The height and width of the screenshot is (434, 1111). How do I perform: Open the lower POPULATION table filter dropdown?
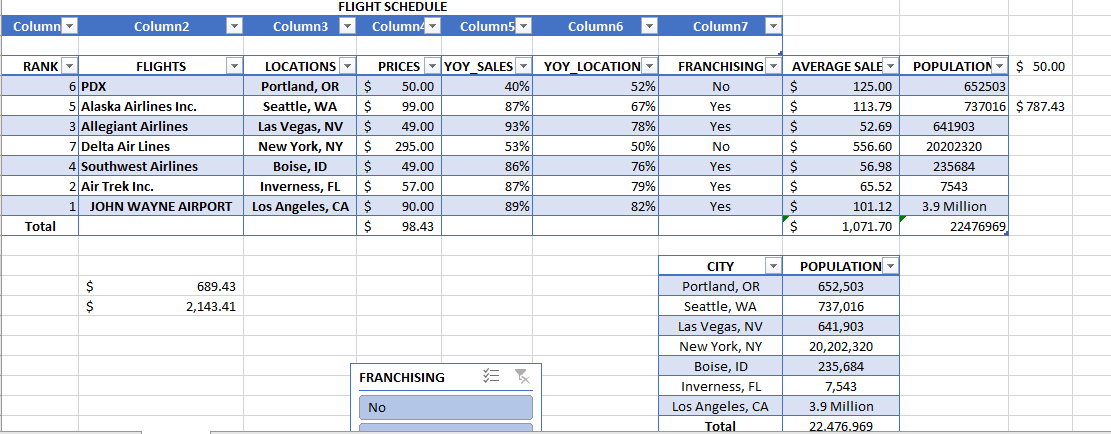(891, 266)
